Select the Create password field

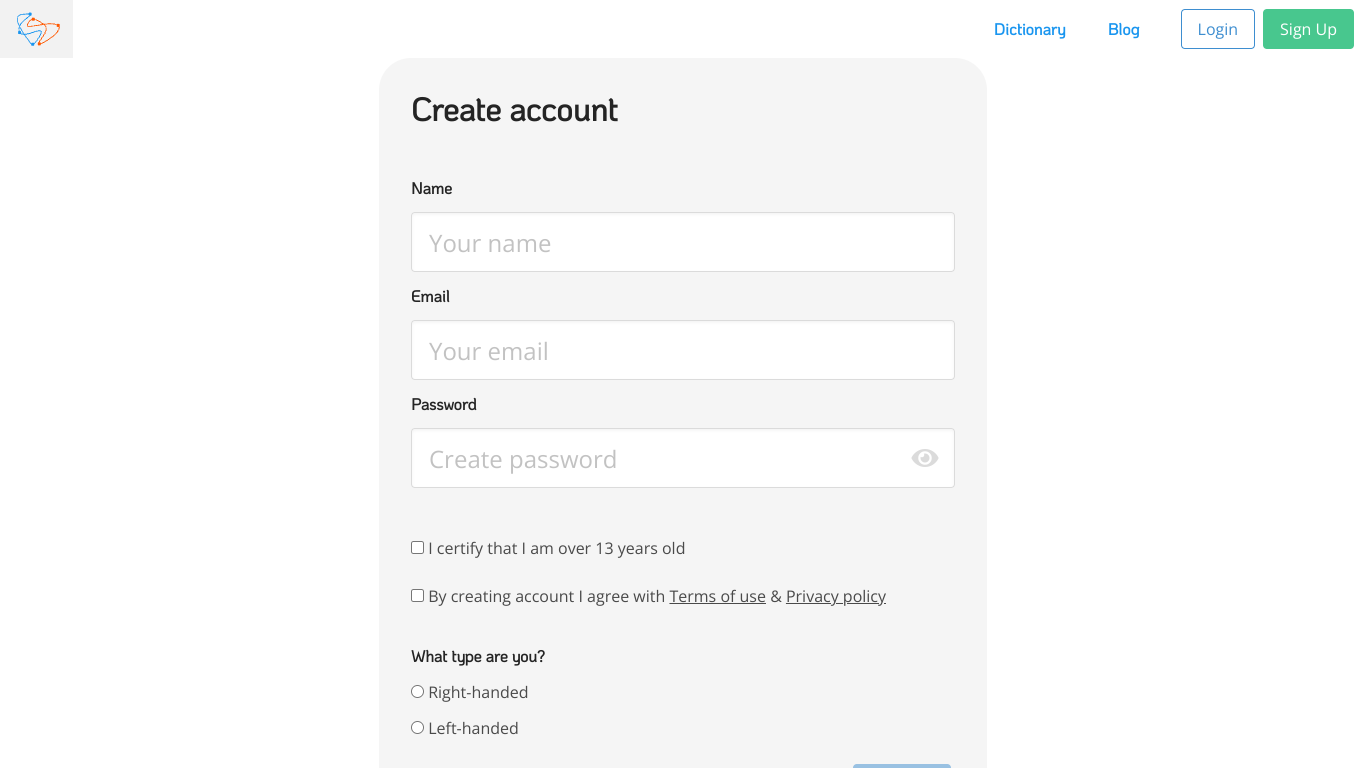click(x=683, y=458)
